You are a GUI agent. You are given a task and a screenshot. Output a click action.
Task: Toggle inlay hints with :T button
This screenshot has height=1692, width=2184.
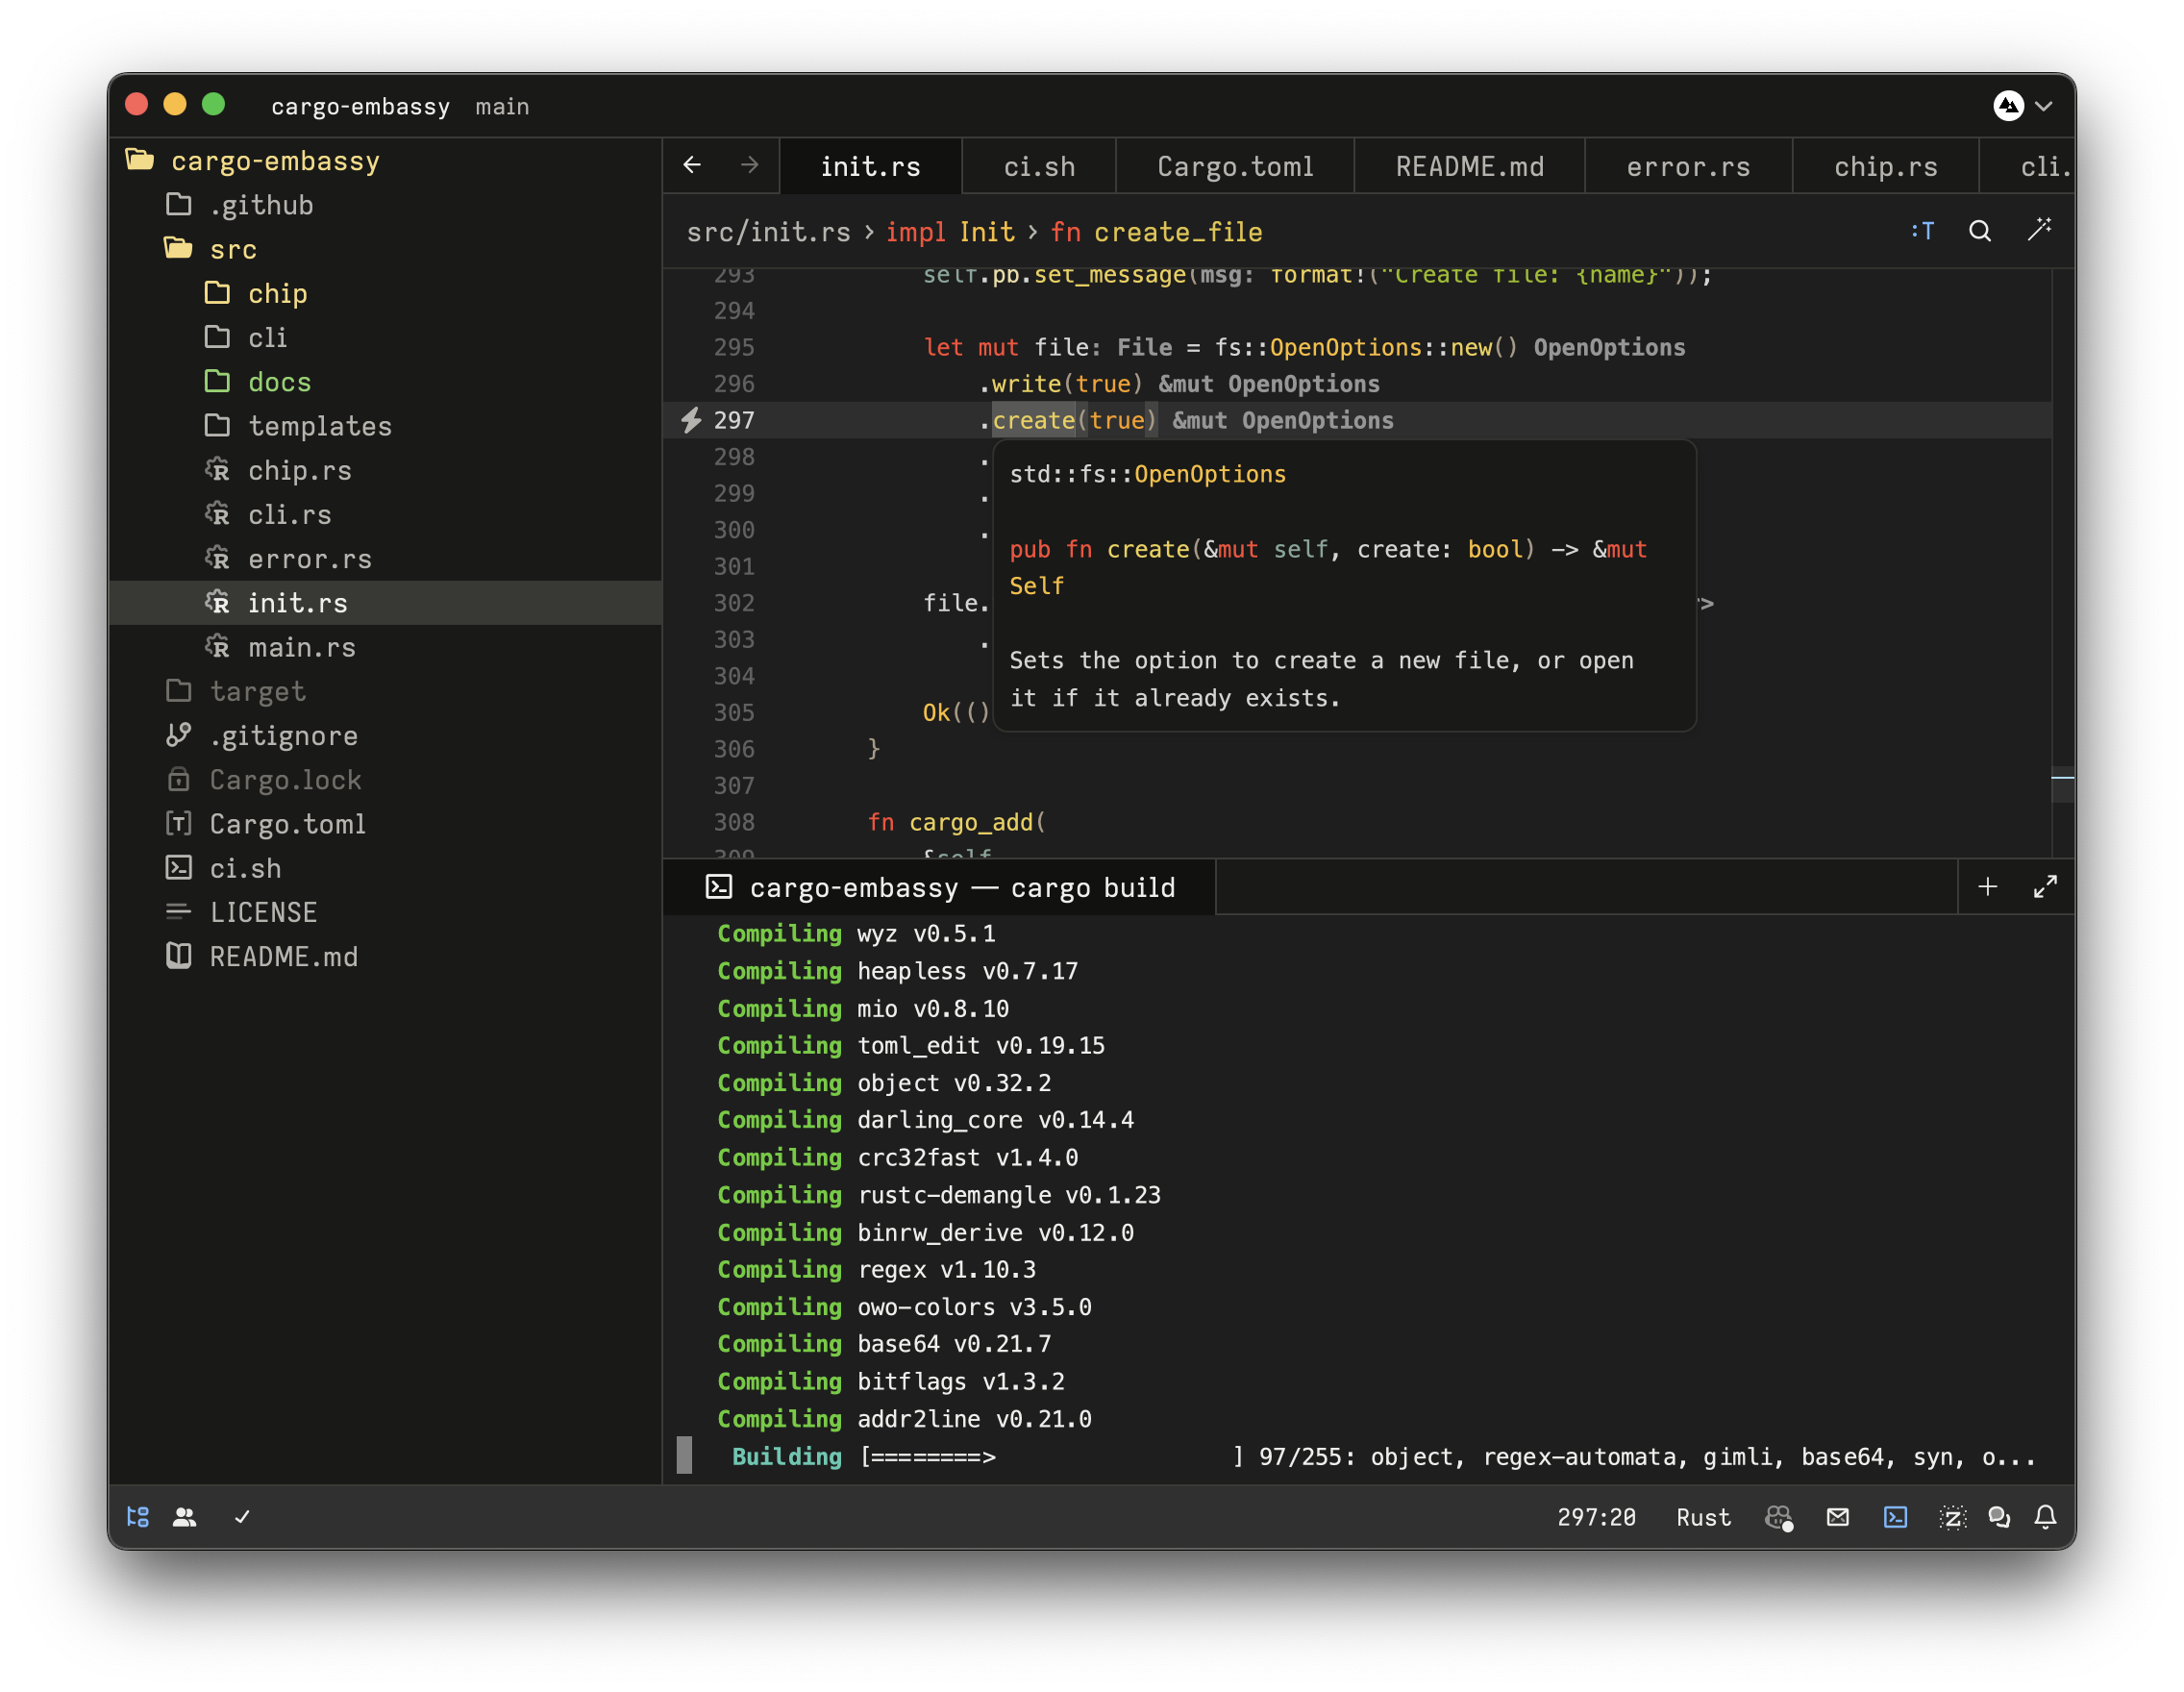tap(1922, 231)
